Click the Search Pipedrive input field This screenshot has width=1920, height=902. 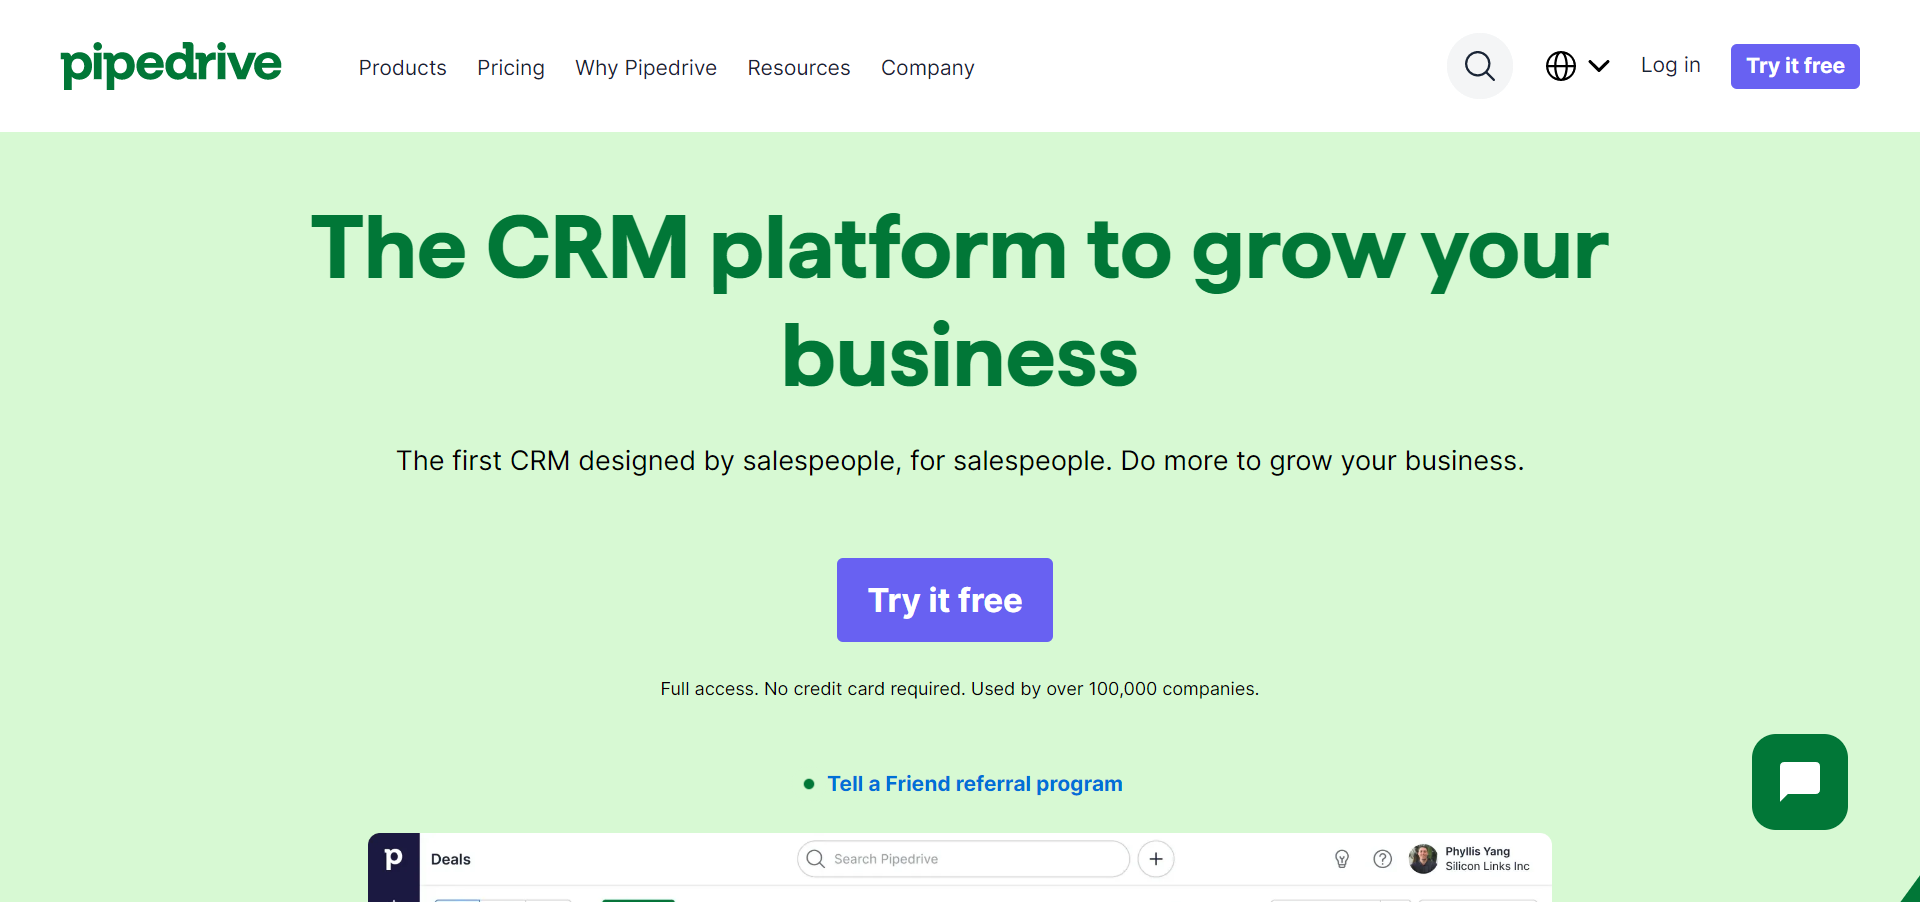coord(960,858)
